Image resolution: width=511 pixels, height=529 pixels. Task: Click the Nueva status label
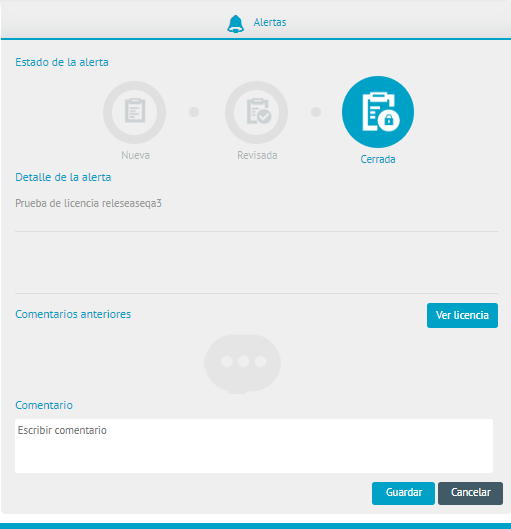135,155
